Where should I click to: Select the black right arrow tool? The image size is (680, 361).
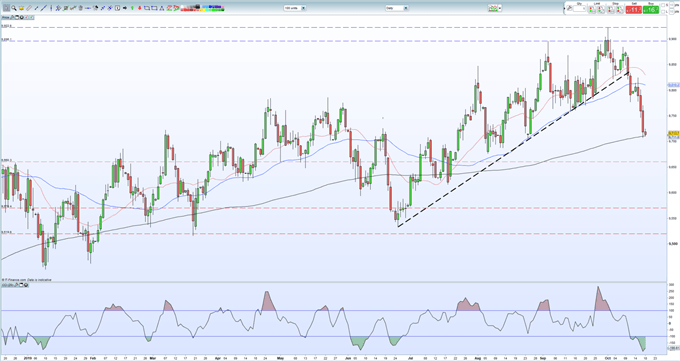click(125, 8)
